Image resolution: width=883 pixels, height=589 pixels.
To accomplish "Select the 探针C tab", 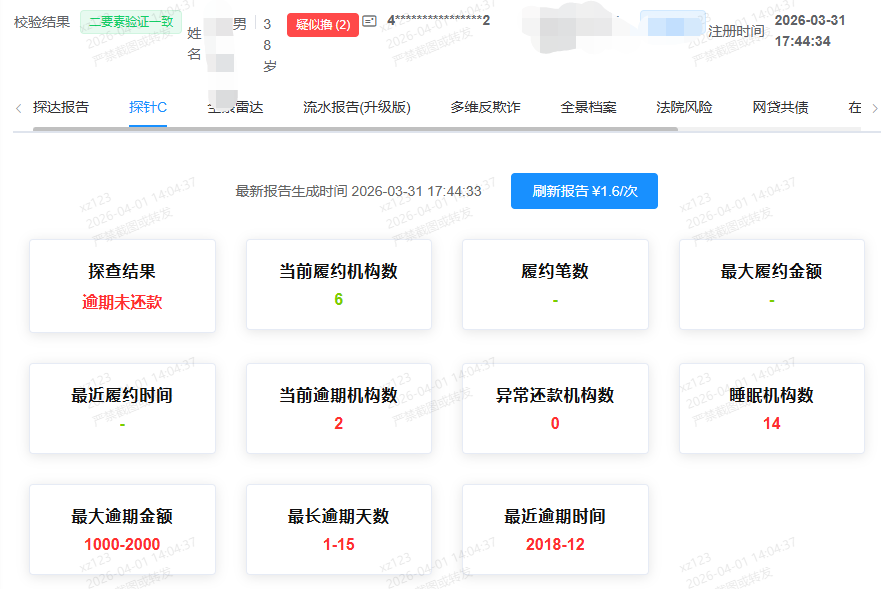I will [148, 107].
